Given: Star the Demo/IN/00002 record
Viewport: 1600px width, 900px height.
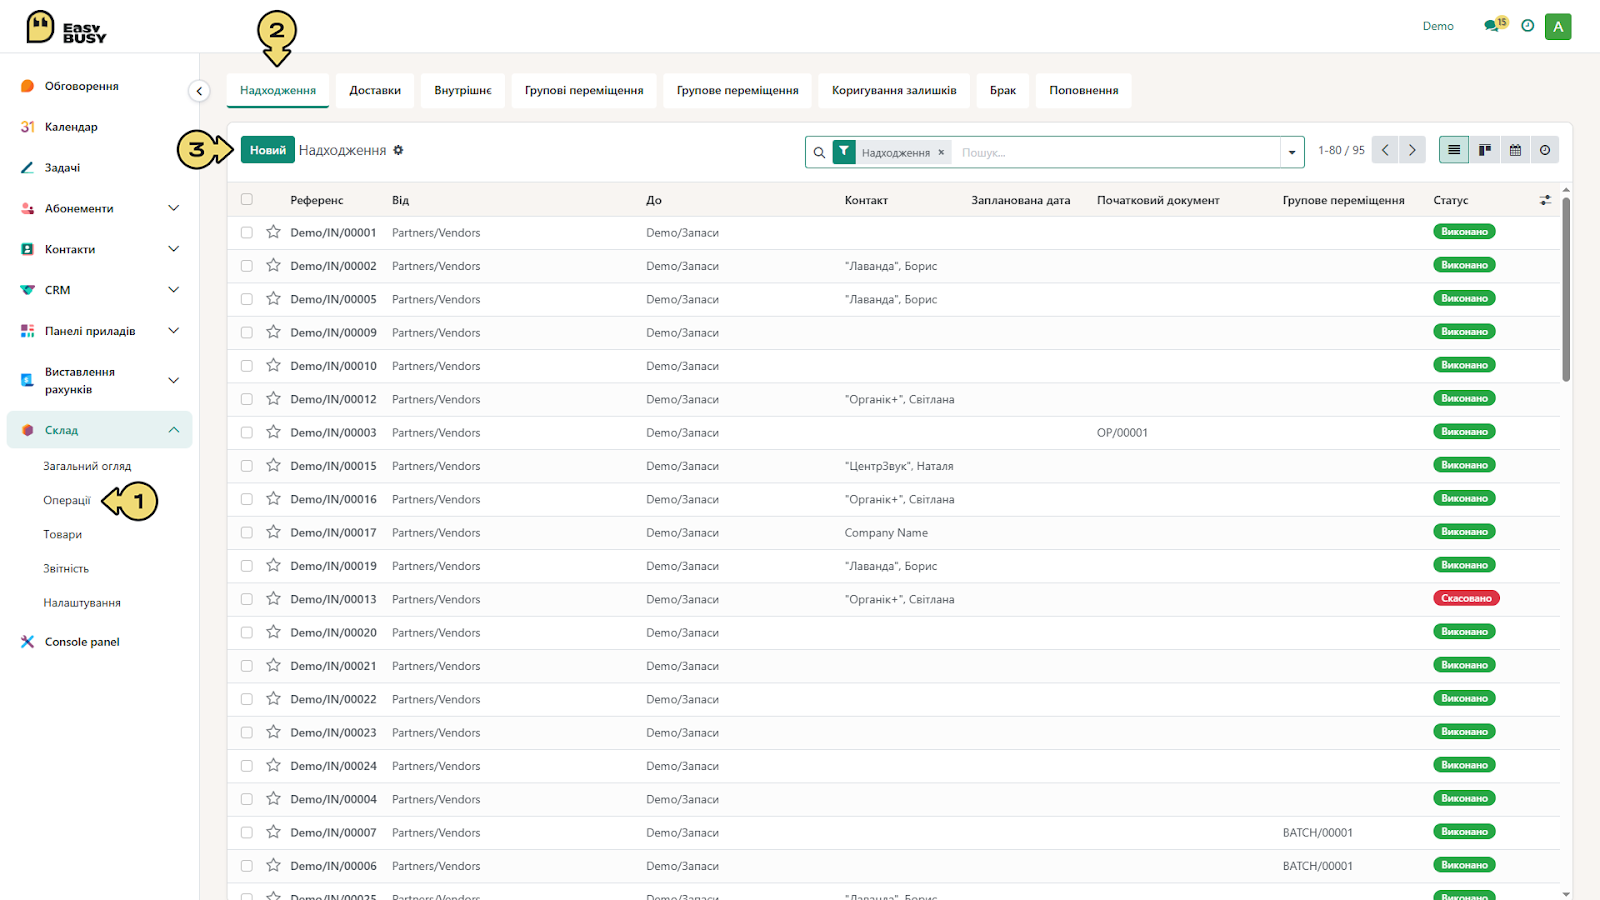Looking at the screenshot, I should [x=273, y=265].
